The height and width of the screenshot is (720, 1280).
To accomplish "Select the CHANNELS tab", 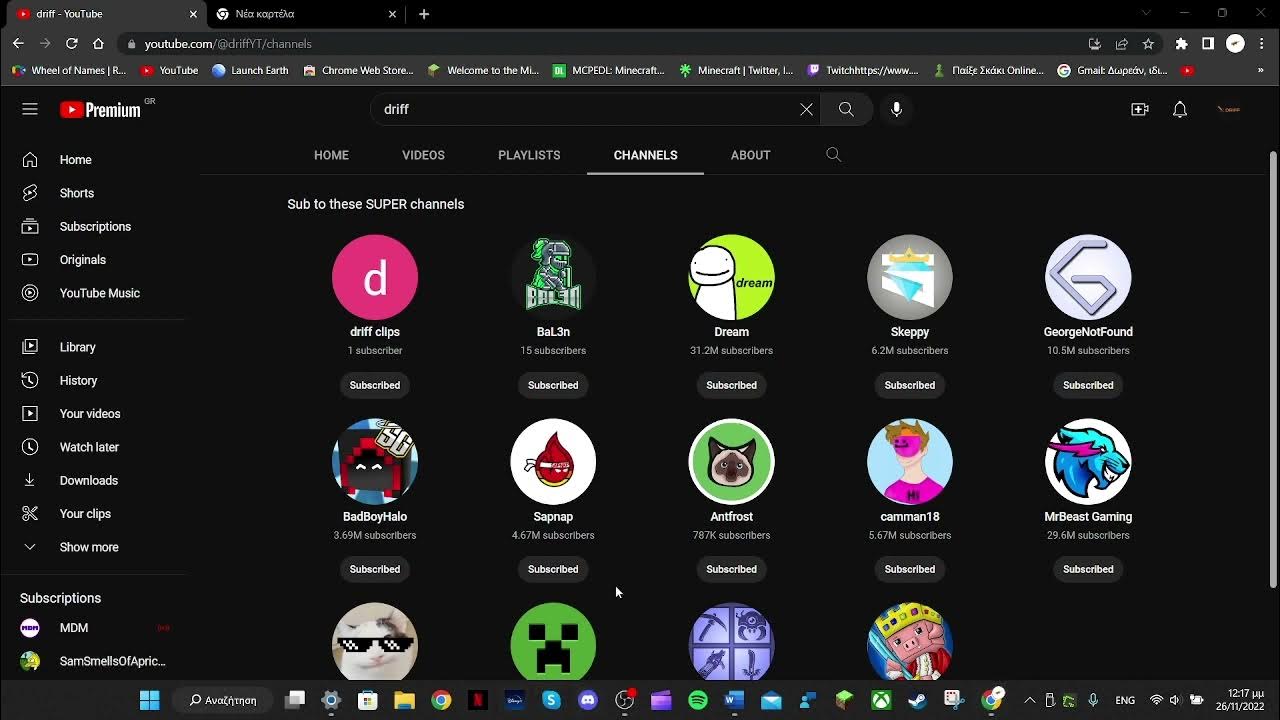I will click(645, 155).
